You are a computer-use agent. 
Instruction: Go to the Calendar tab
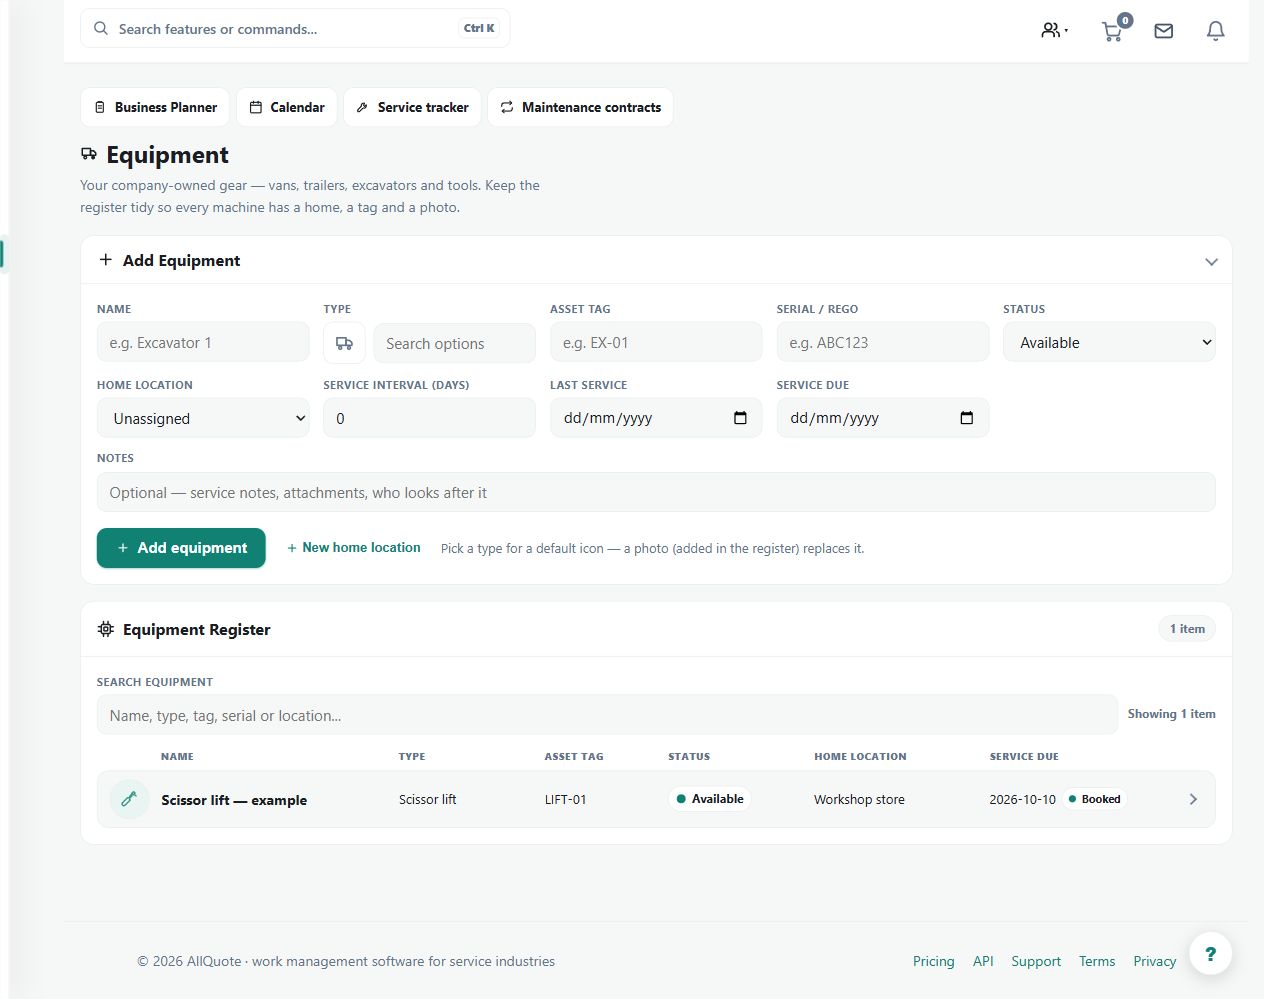tap(287, 107)
